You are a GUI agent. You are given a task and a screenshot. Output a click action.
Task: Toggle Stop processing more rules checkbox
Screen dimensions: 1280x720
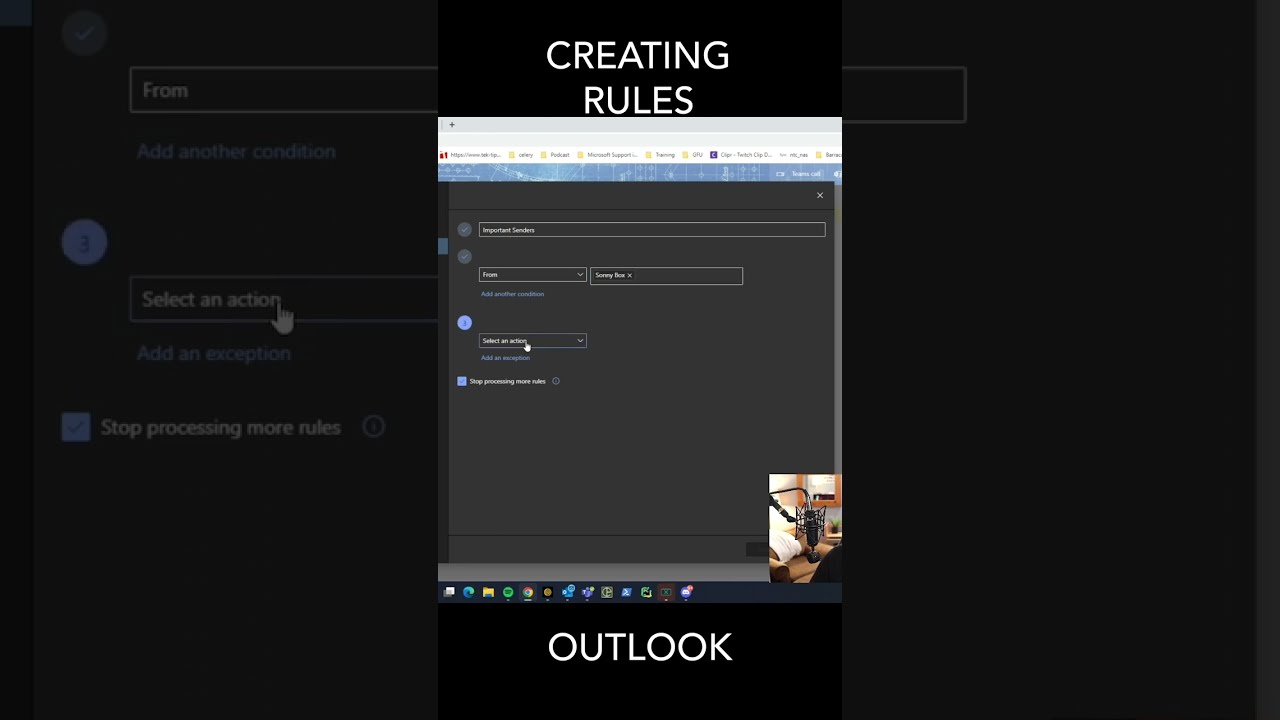tap(462, 381)
